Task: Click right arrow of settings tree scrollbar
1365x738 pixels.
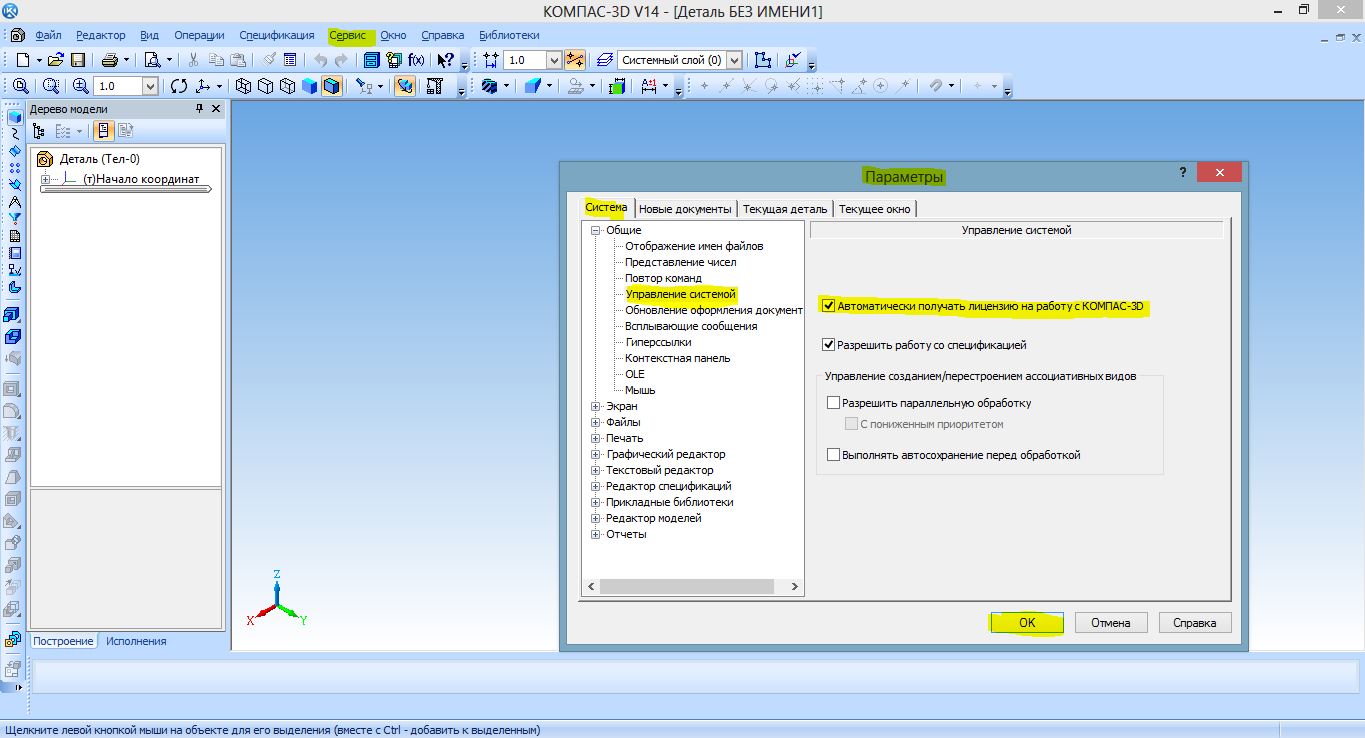Action: [x=795, y=587]
